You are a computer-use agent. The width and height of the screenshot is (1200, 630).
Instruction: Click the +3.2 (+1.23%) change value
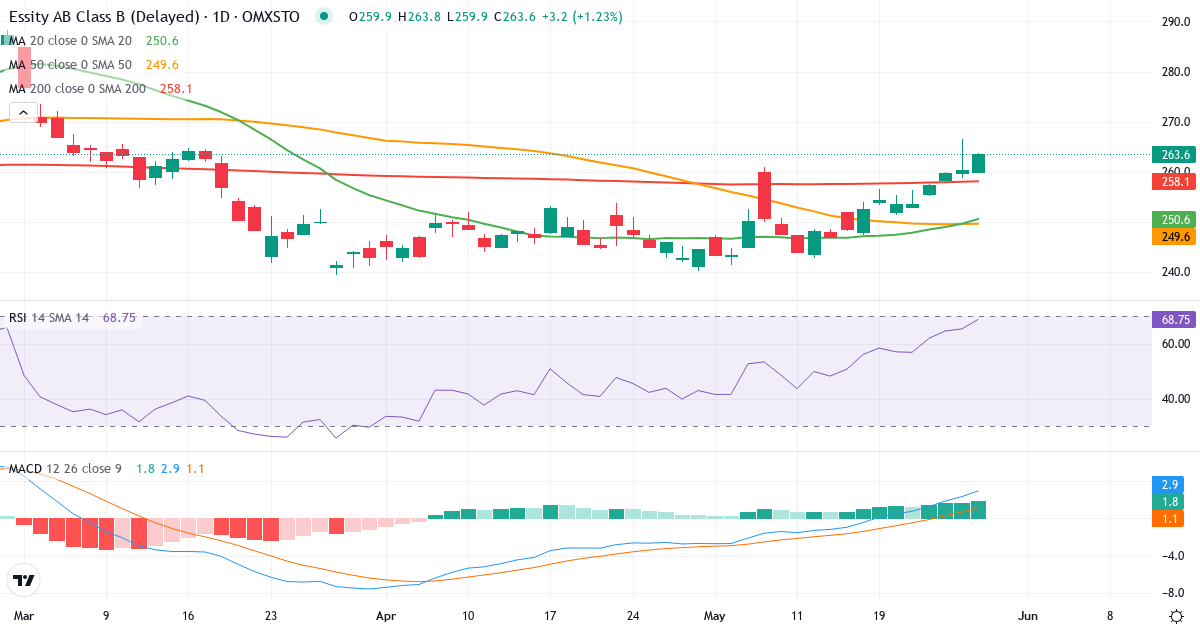pos(583,17)
